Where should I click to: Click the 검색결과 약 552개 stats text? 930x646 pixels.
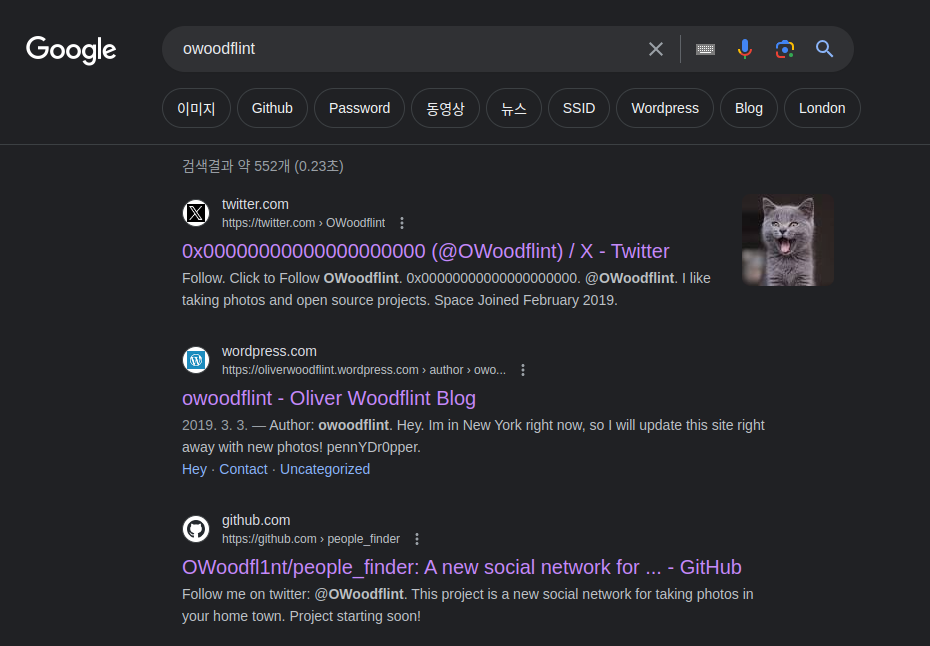point(262,166)
